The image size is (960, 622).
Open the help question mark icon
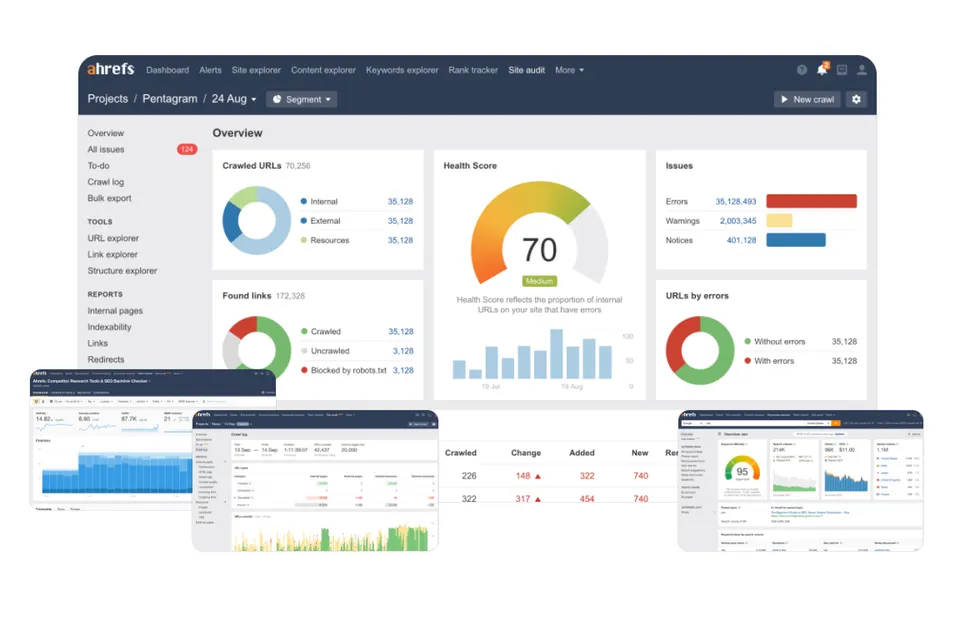point(801,70)
